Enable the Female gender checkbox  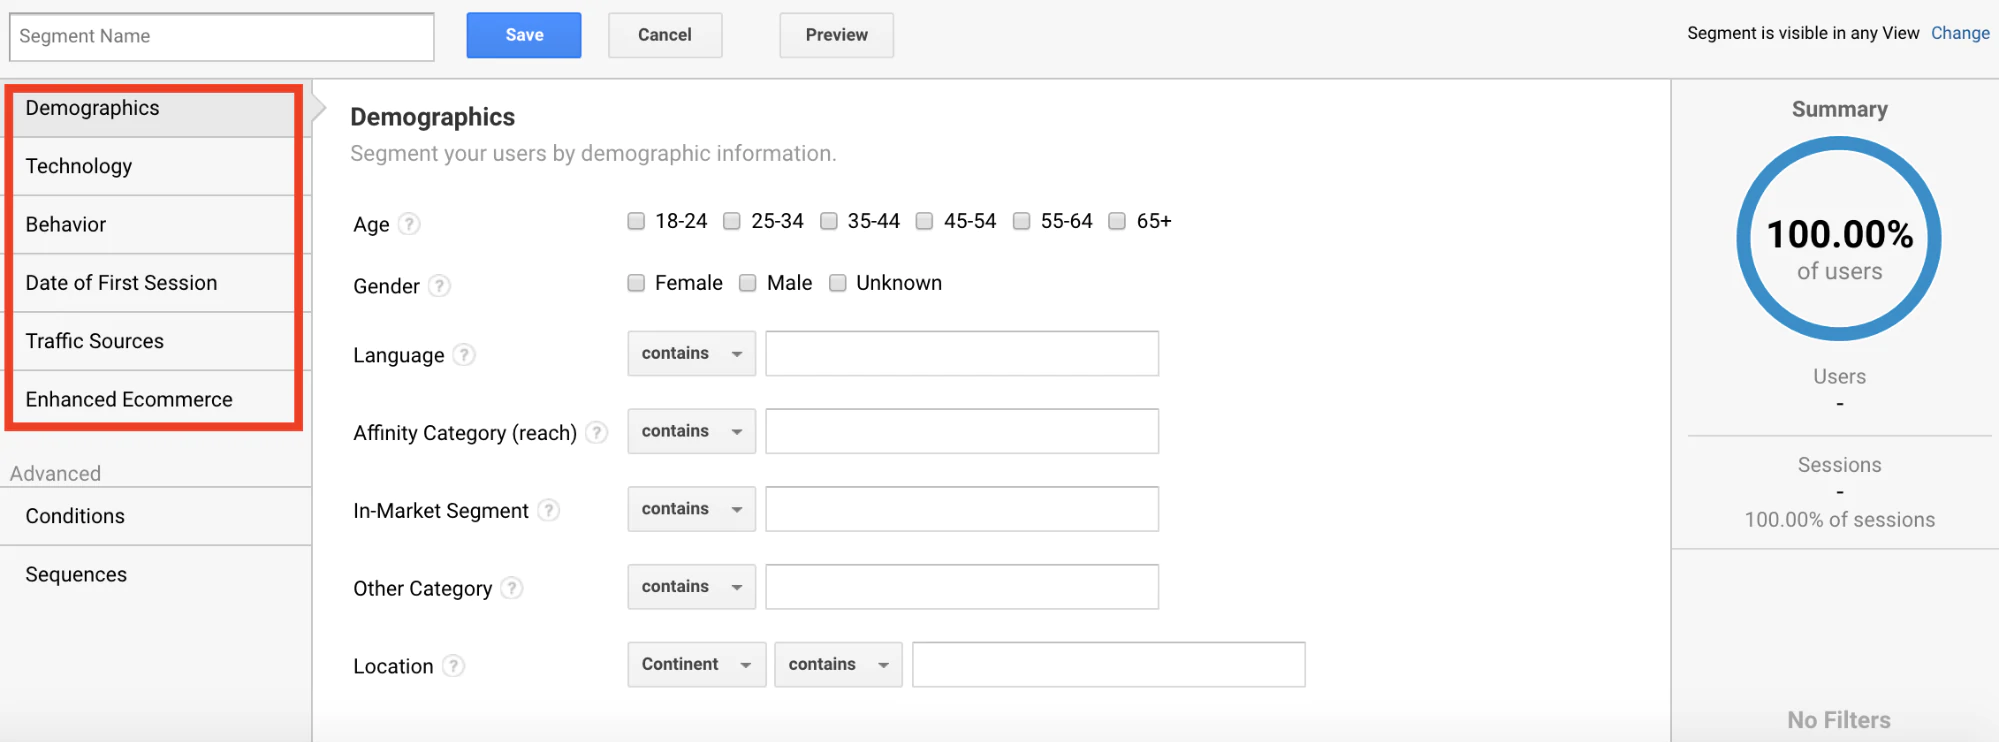[x=636, y=283]
